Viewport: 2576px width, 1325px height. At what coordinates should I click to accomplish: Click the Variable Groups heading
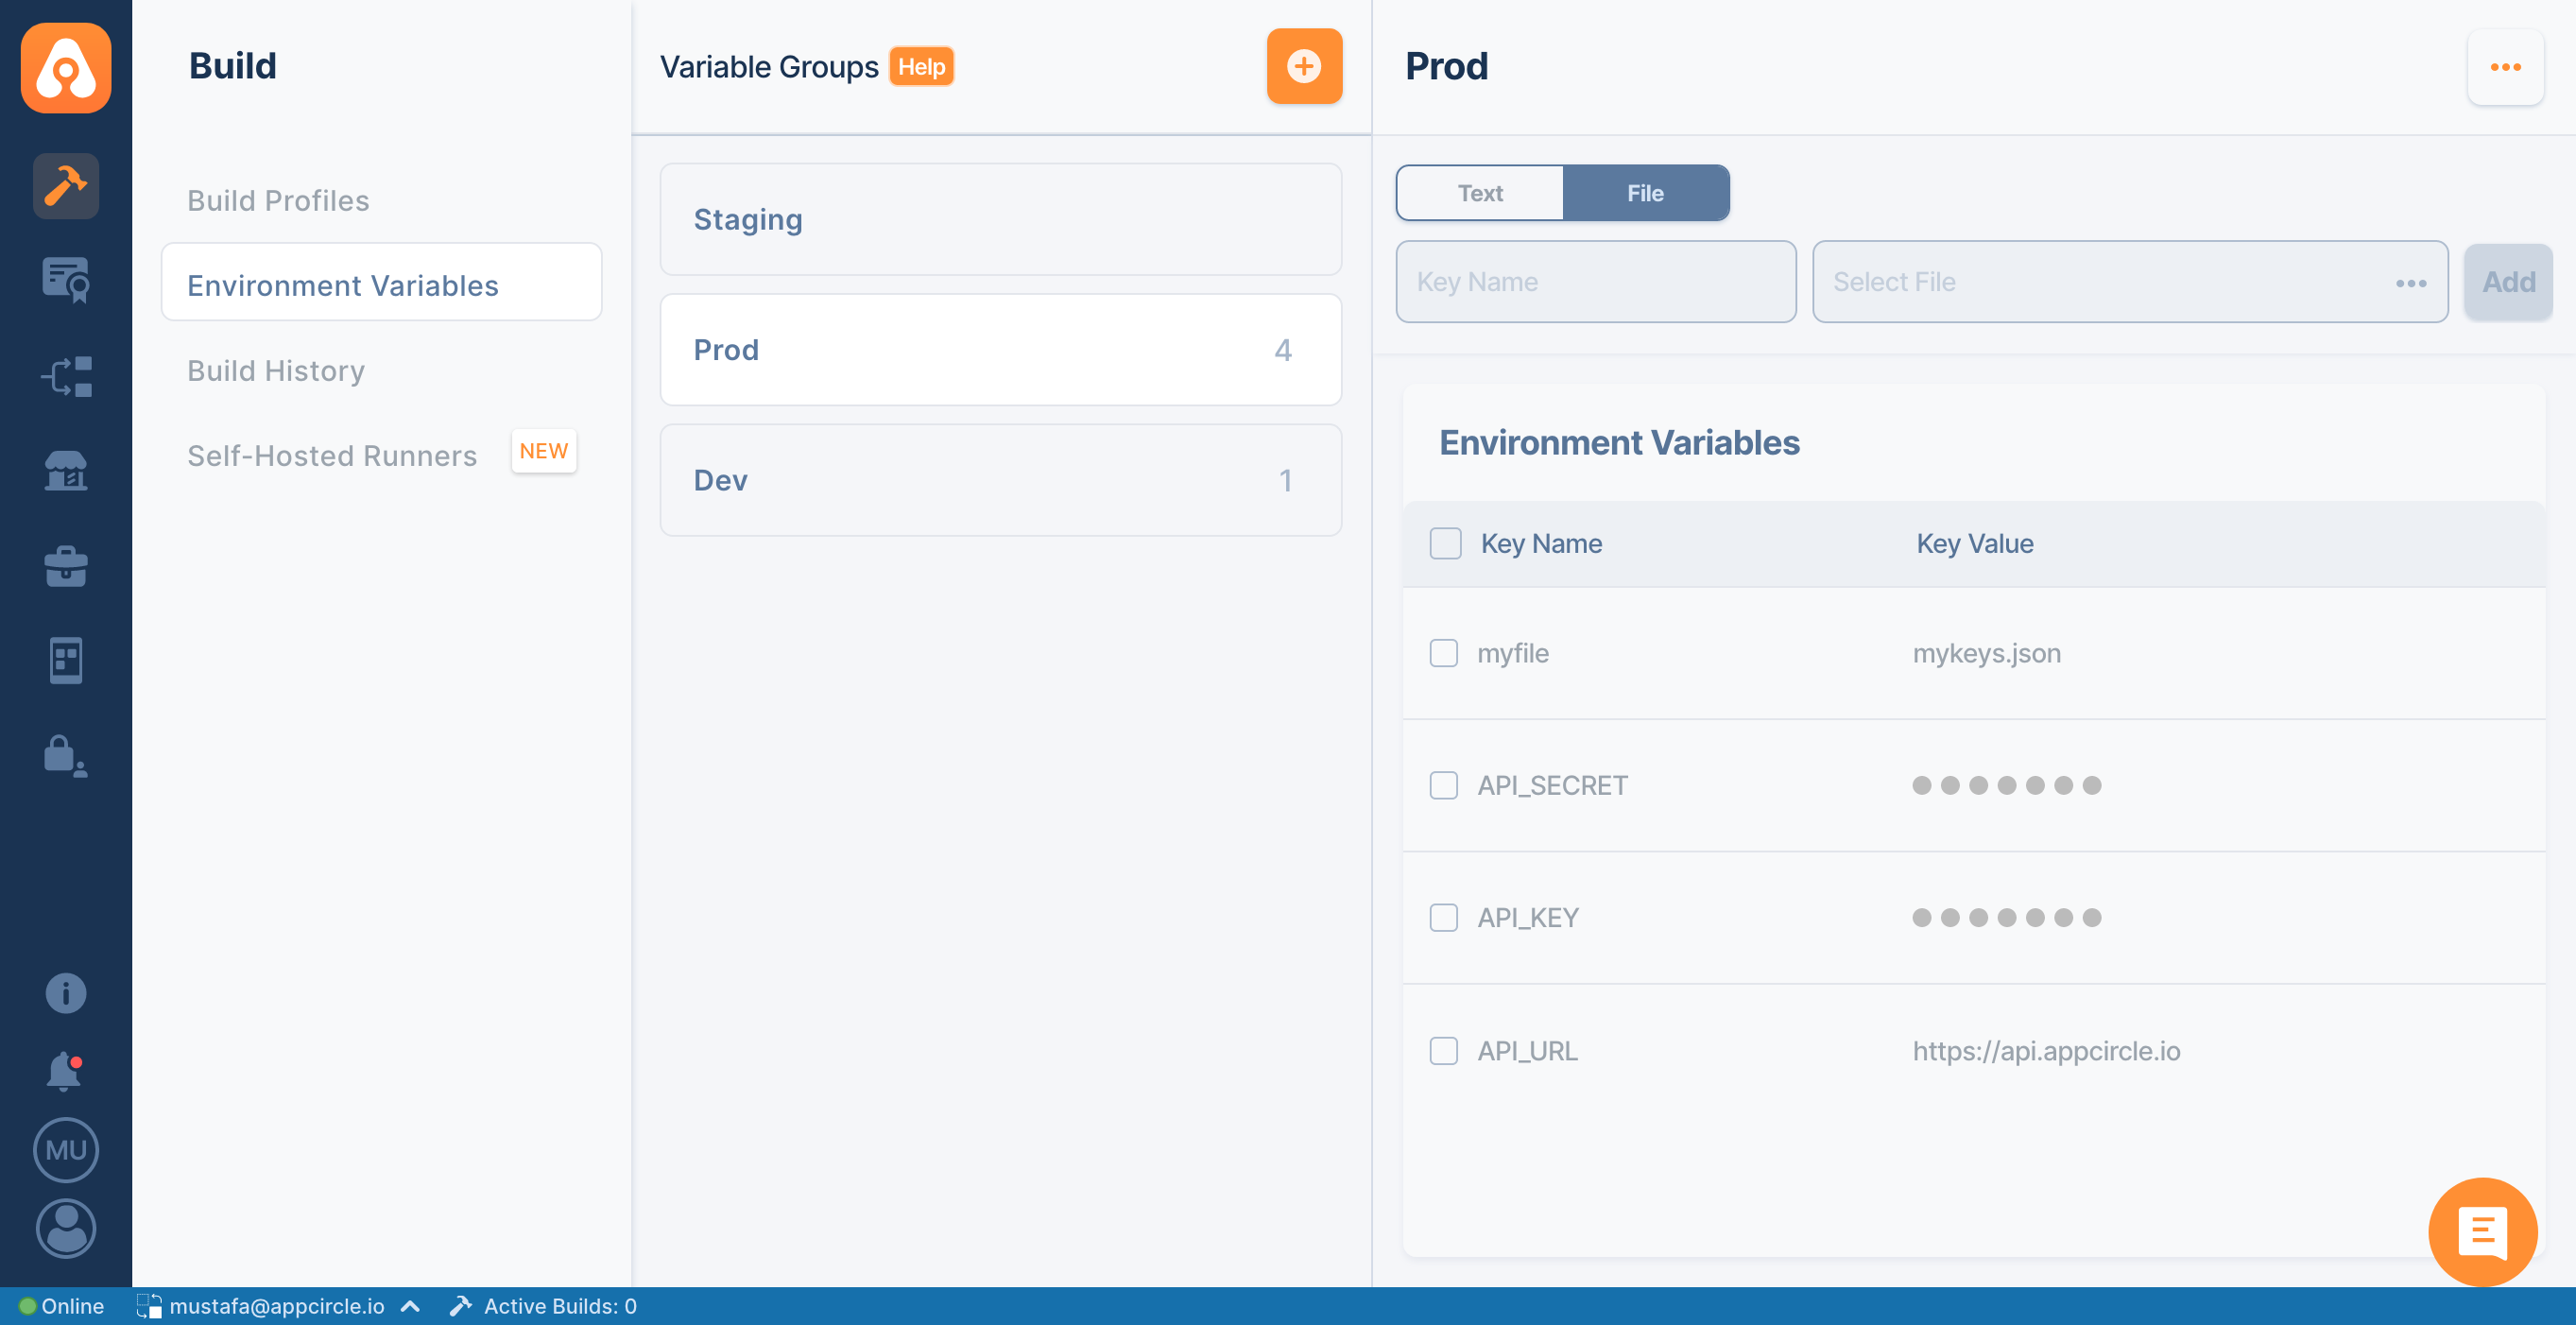pyautogui.click(x=768, y=67)
